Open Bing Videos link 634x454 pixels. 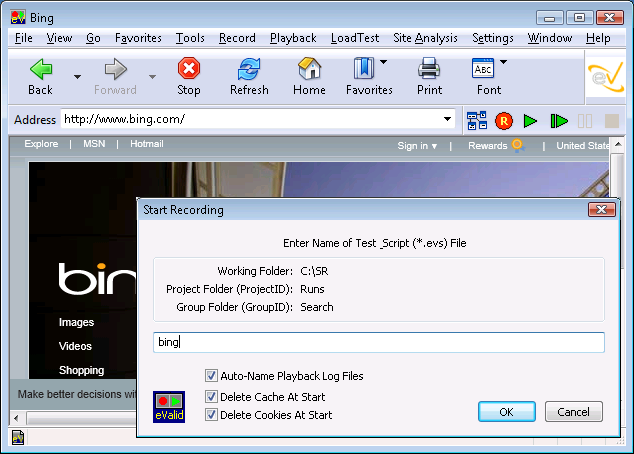[75, 346]
